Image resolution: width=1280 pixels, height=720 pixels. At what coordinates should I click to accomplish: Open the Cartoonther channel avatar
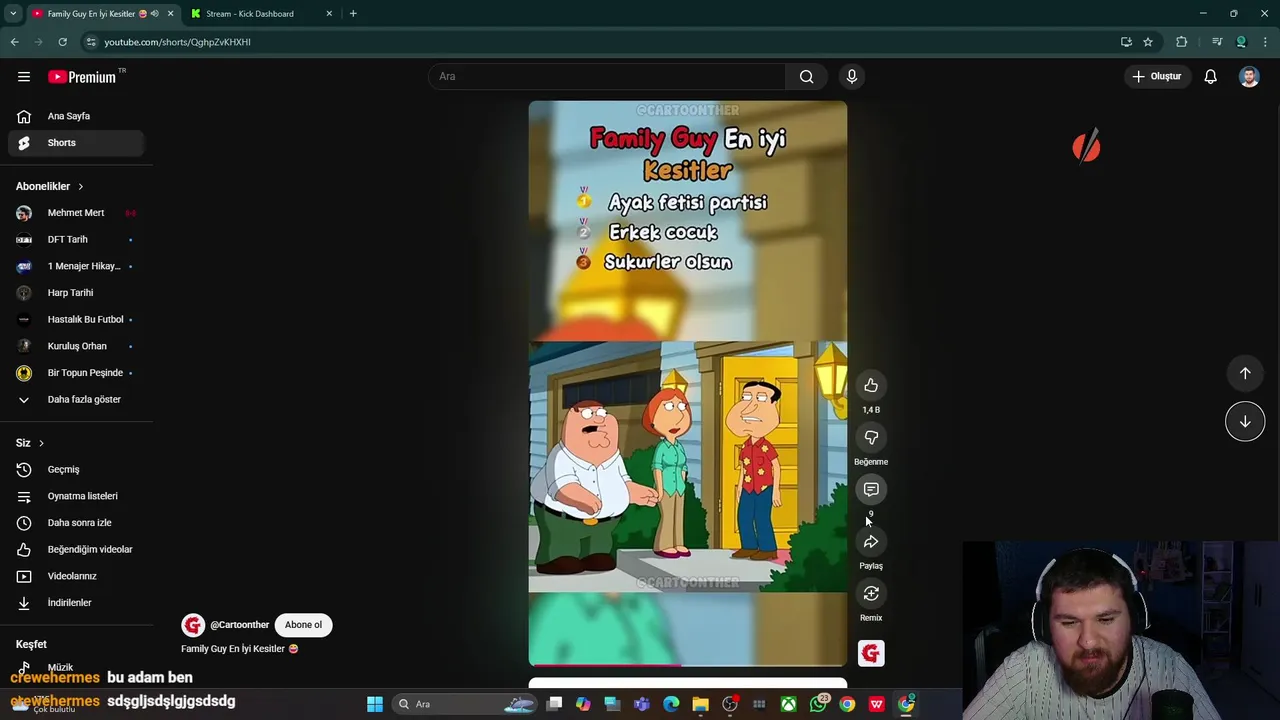coord(193,625)
